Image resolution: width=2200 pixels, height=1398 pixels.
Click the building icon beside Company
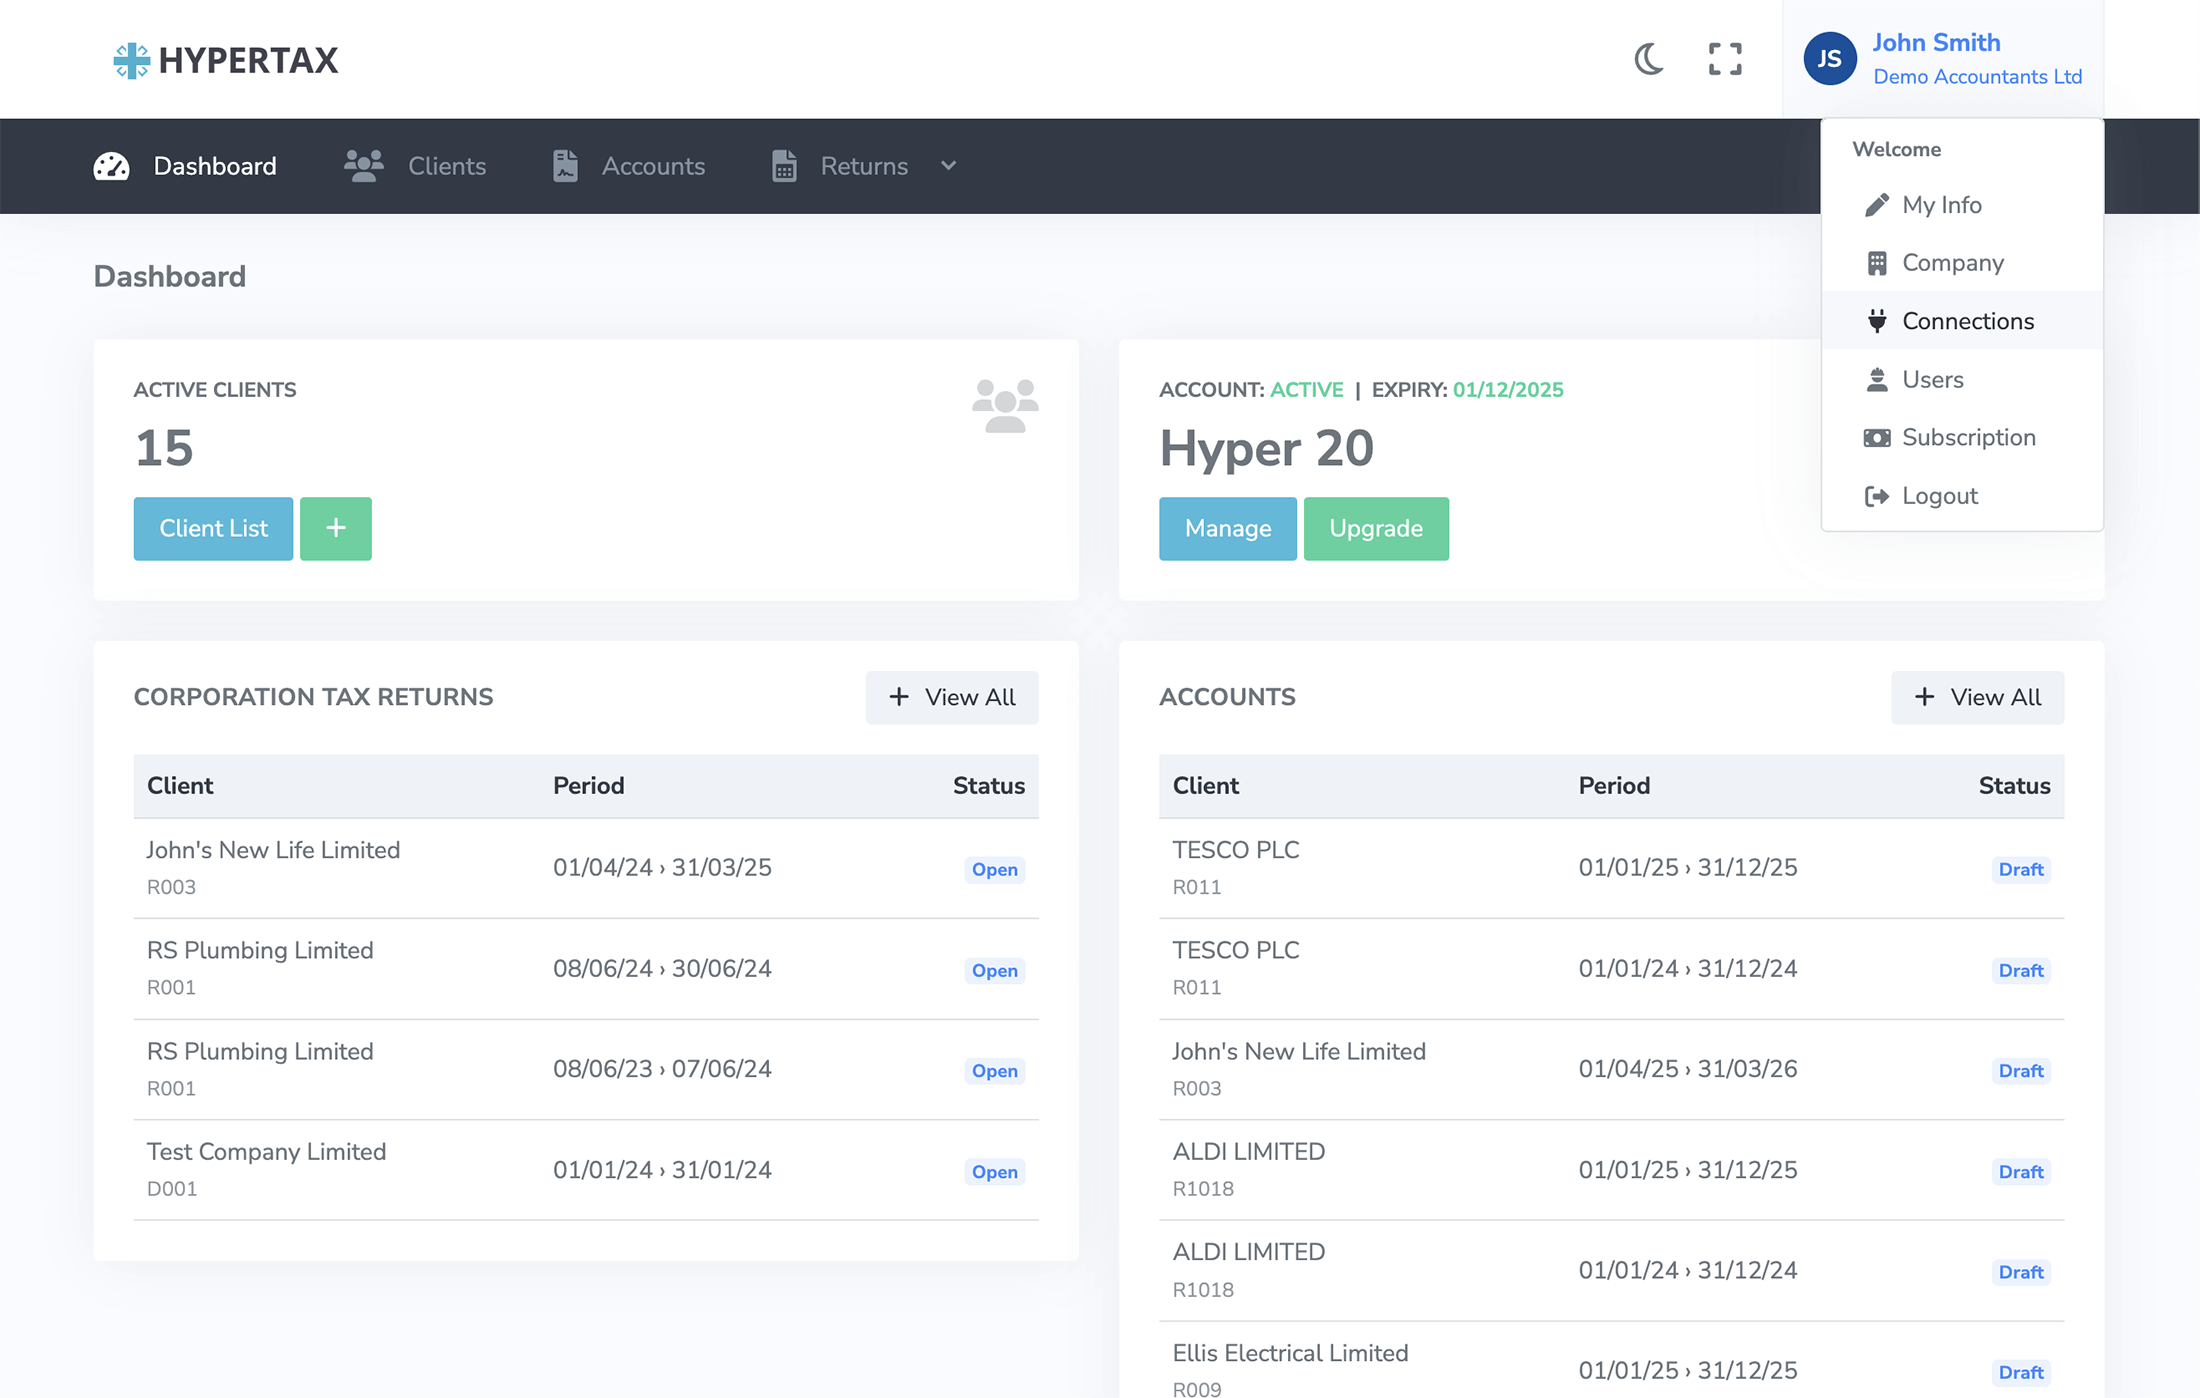1876,263
